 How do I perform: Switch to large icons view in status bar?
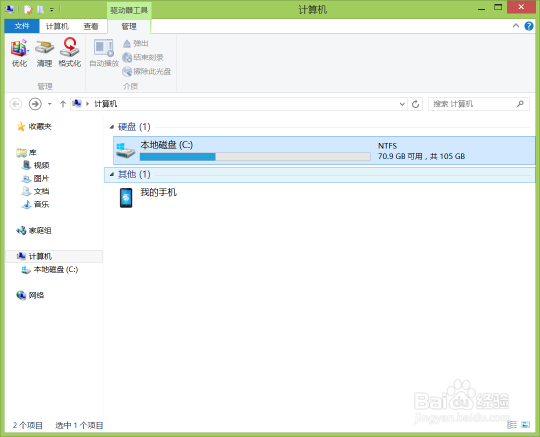click(x=526, y=425)
